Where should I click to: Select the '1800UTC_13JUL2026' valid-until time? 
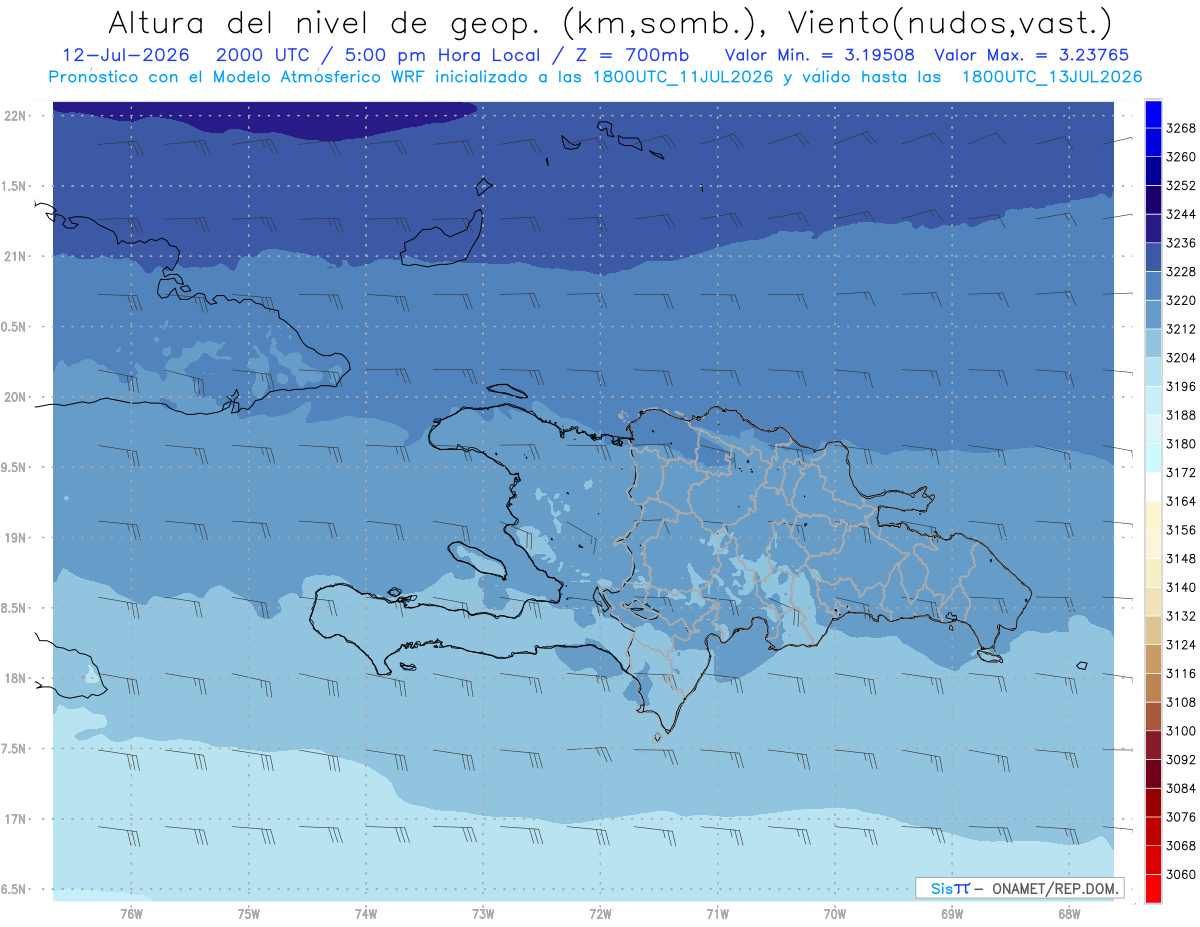tap(1052, 77)
